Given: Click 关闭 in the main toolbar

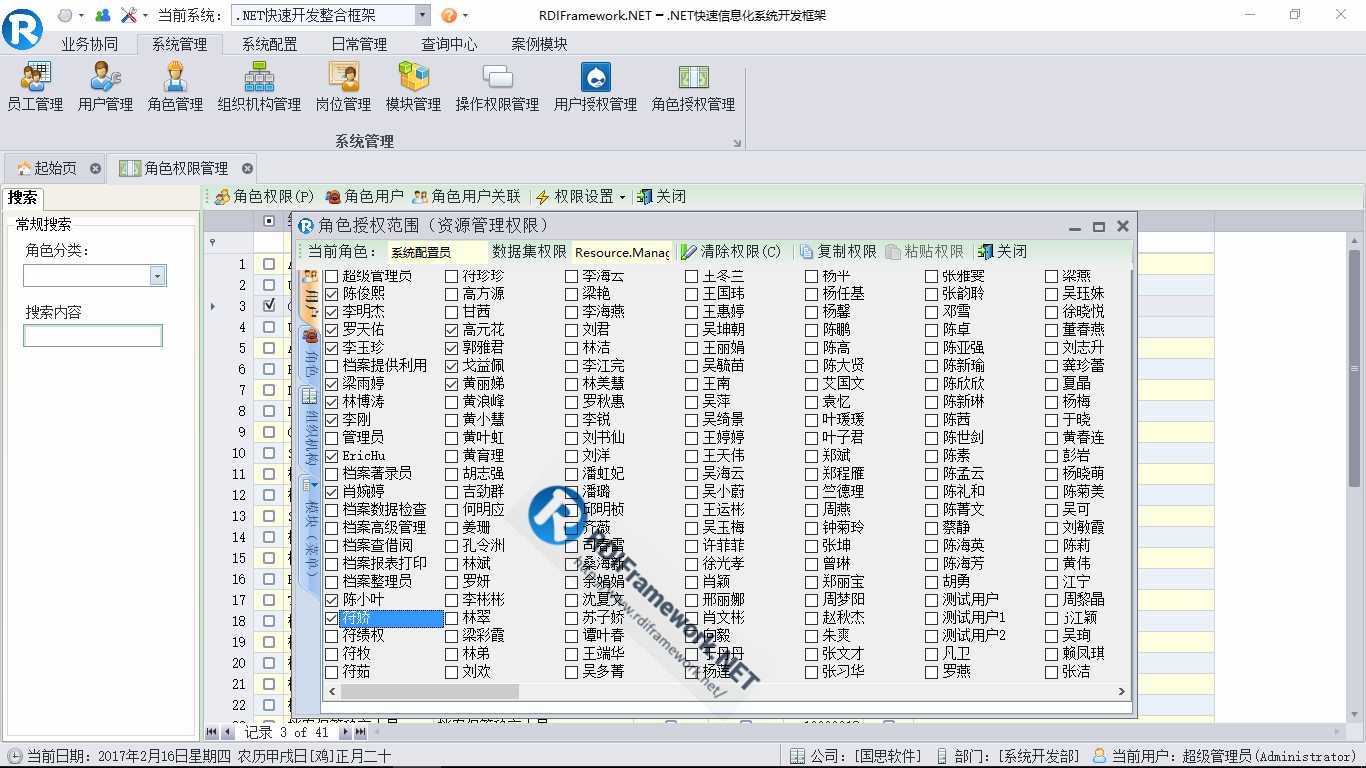Looking at the screenshot, I should 661,197.
